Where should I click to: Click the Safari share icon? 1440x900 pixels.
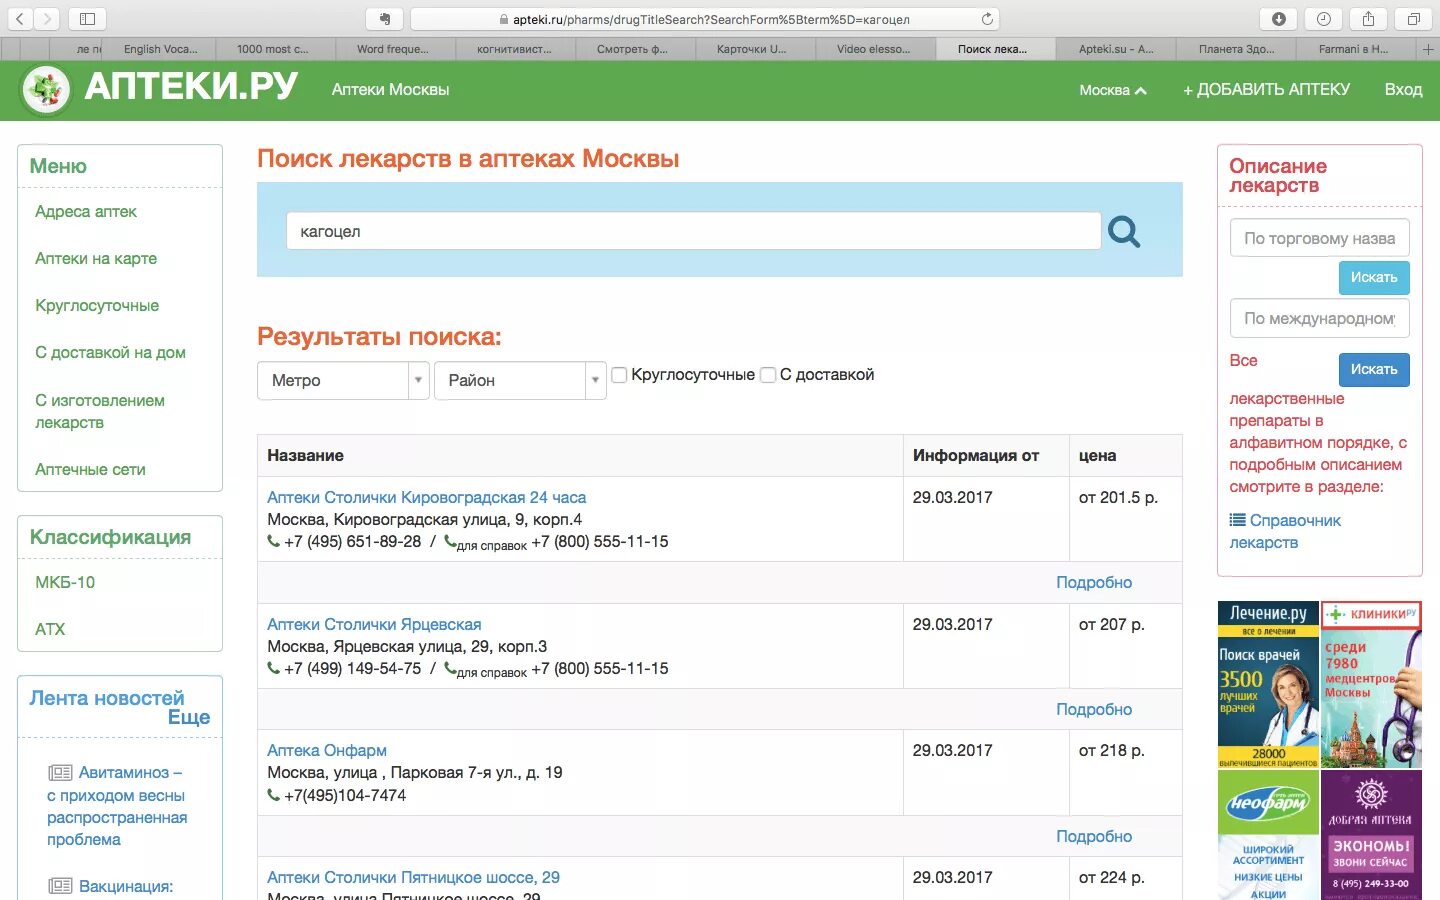point(1369,19)
